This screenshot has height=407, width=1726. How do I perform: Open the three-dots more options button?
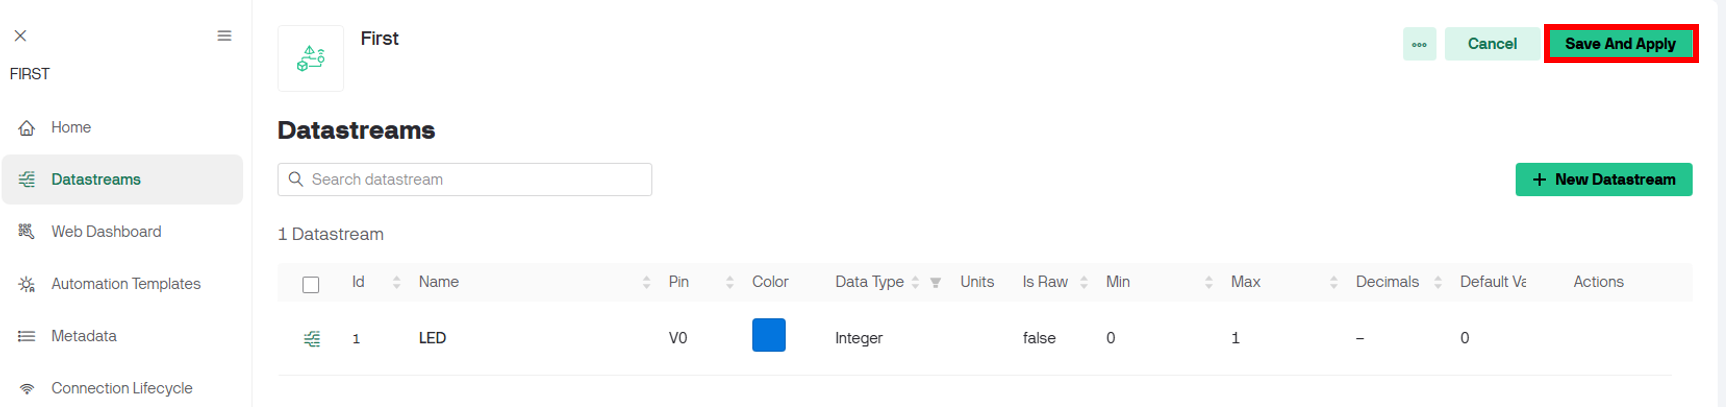click(x=1419, y=44)
